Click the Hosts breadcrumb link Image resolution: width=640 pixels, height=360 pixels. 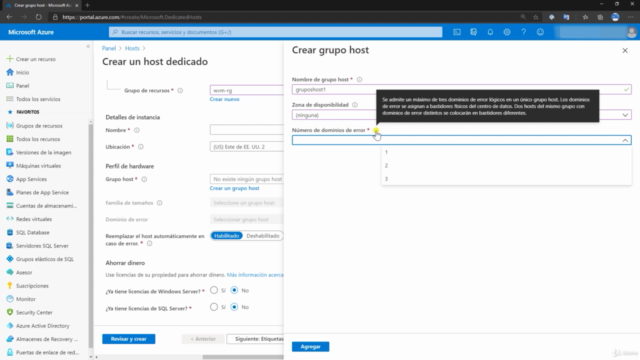point(132,48)
